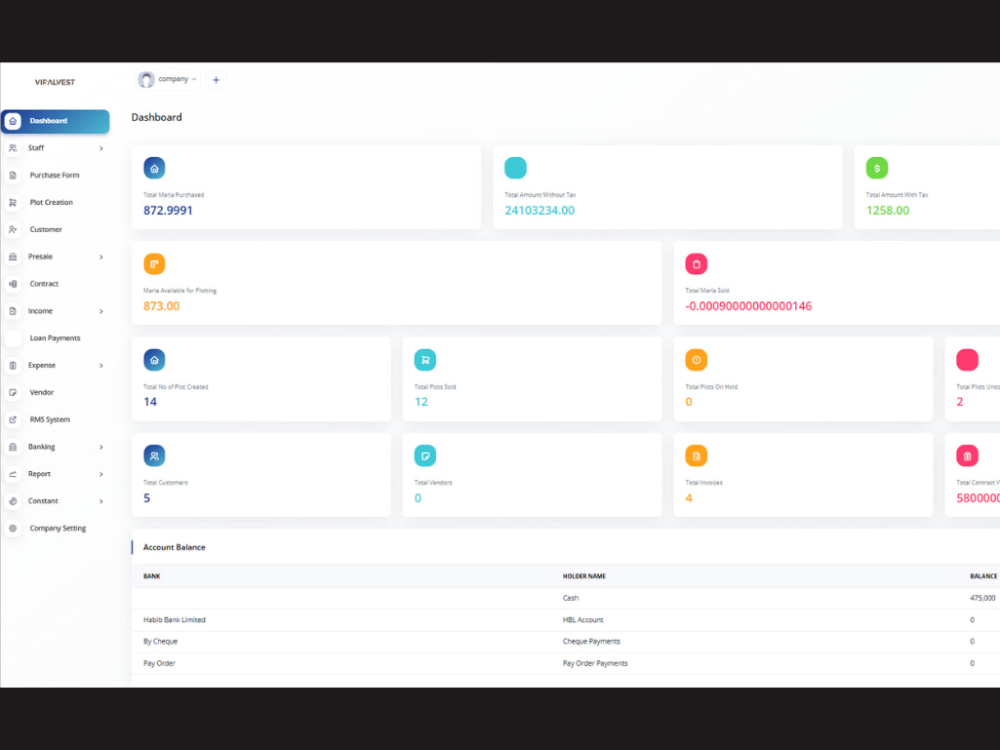Expand the Report submenu chevron
1000x750 pixels.
click(101, 474)
